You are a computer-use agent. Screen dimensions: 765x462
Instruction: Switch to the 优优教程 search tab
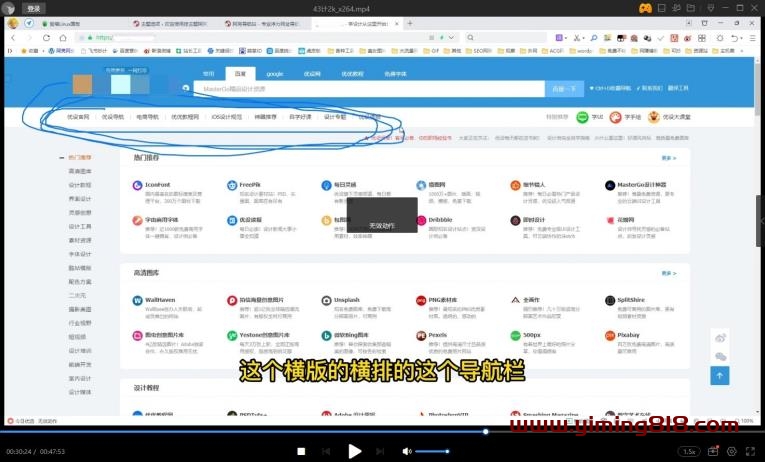352,74
